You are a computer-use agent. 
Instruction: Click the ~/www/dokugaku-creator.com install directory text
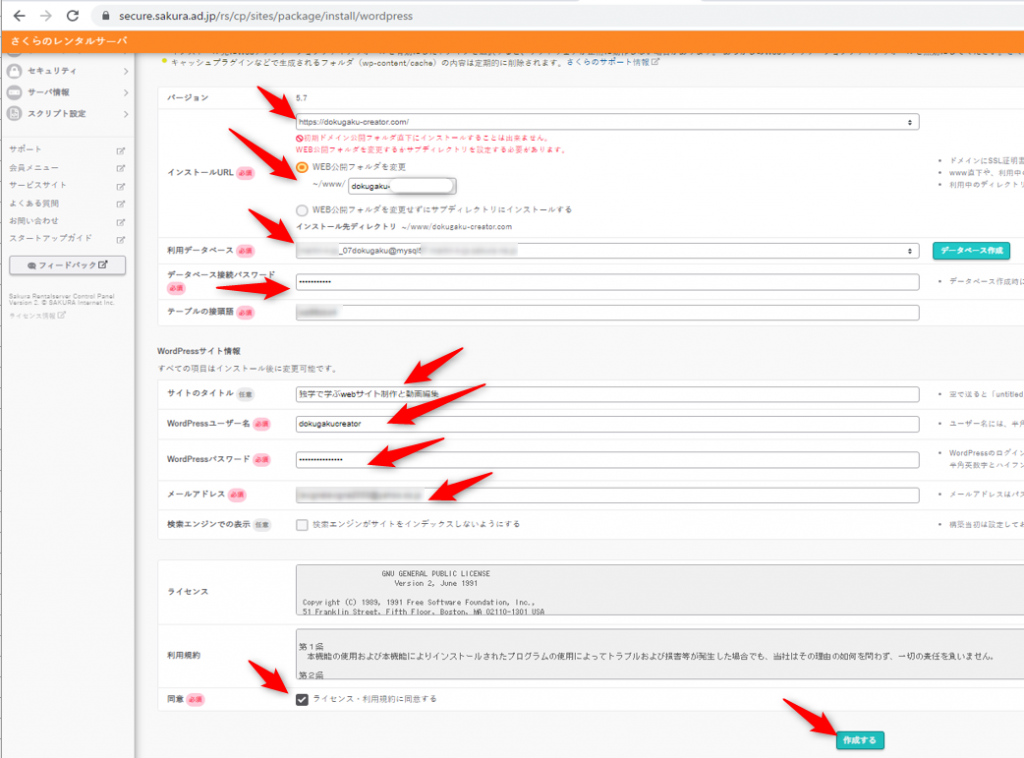456,227
